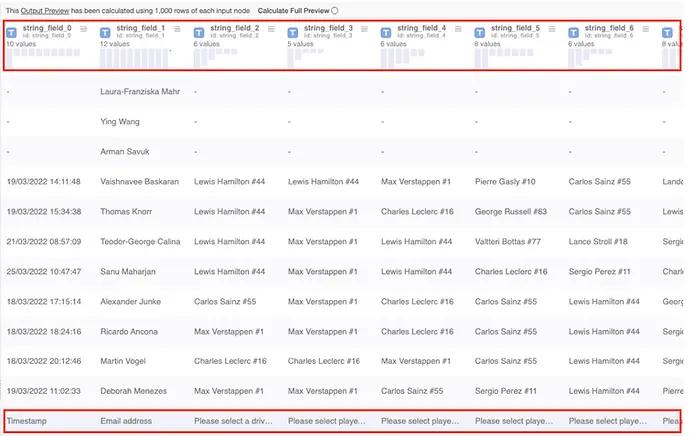693x436 pixels.
Task: Click timestamp '18/03/2022 18:24:16'
Action: pos(44,332)
